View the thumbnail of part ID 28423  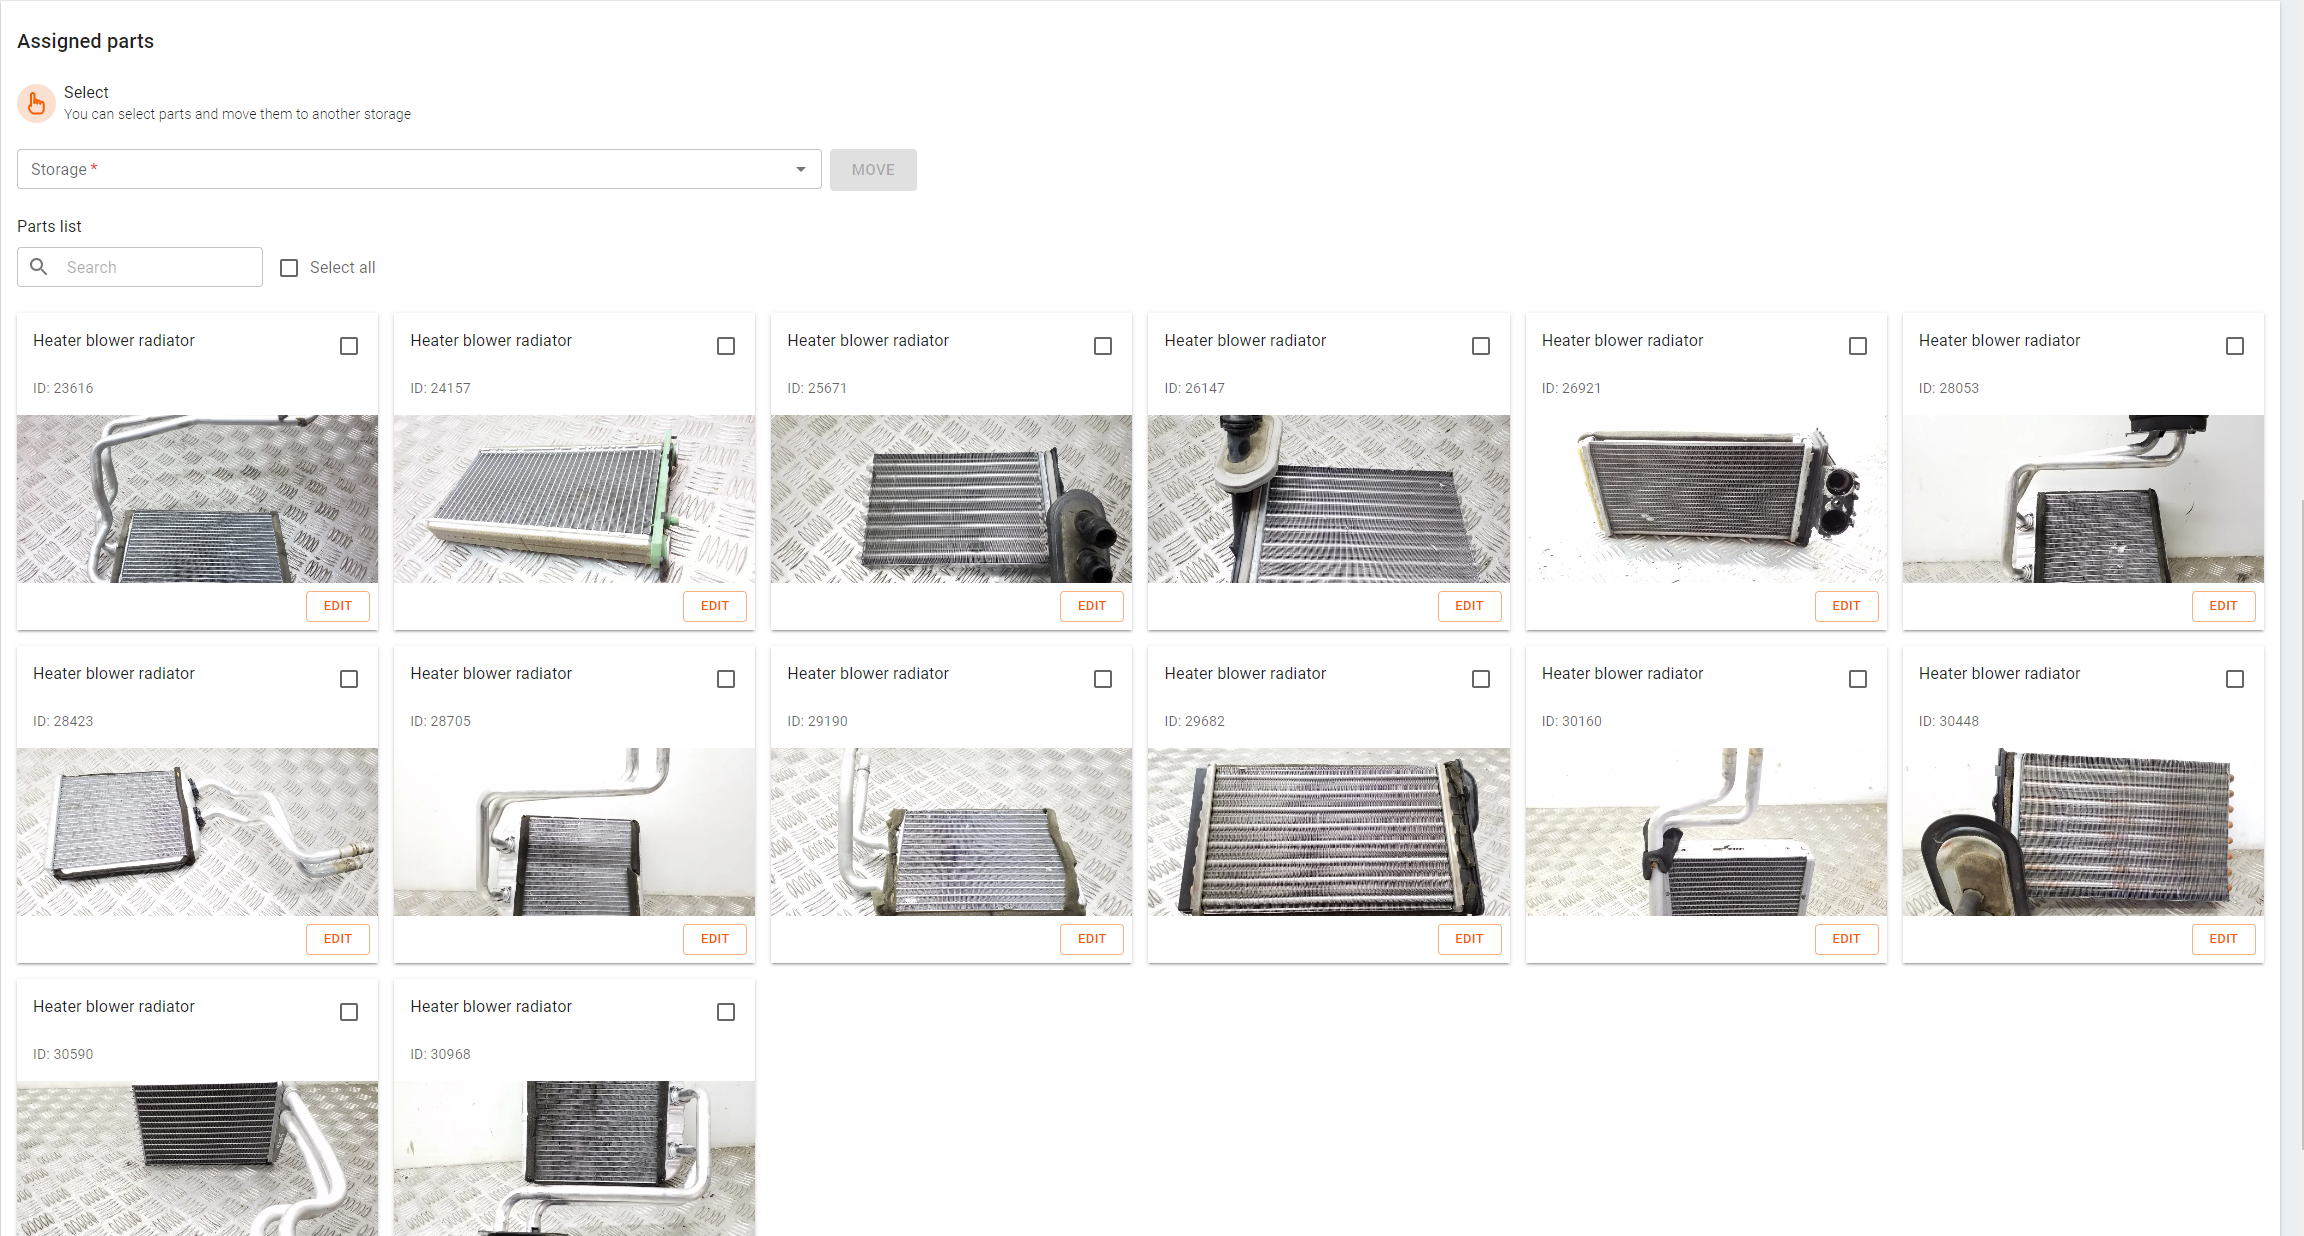click(x=197, y=832)
